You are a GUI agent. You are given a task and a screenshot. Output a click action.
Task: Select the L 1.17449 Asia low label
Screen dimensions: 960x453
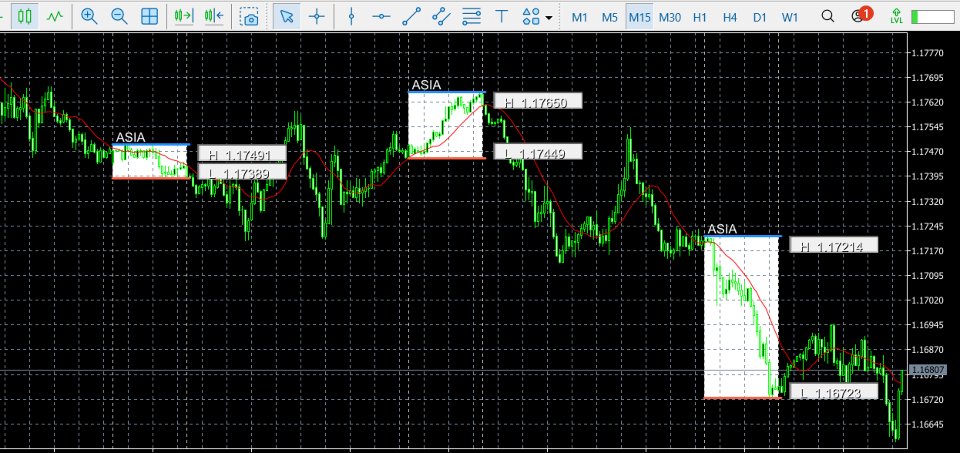click(538, 151)
